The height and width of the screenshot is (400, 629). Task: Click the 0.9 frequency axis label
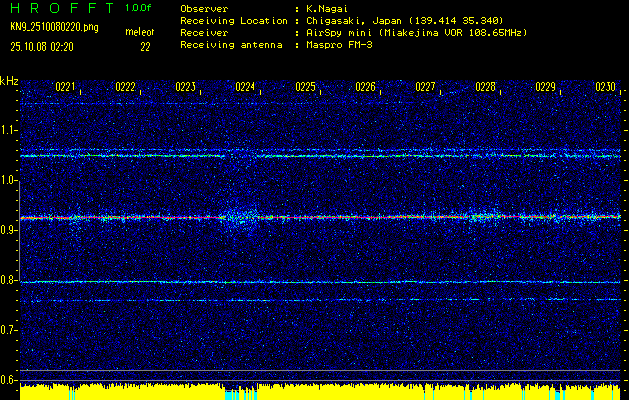click(9, 230)
